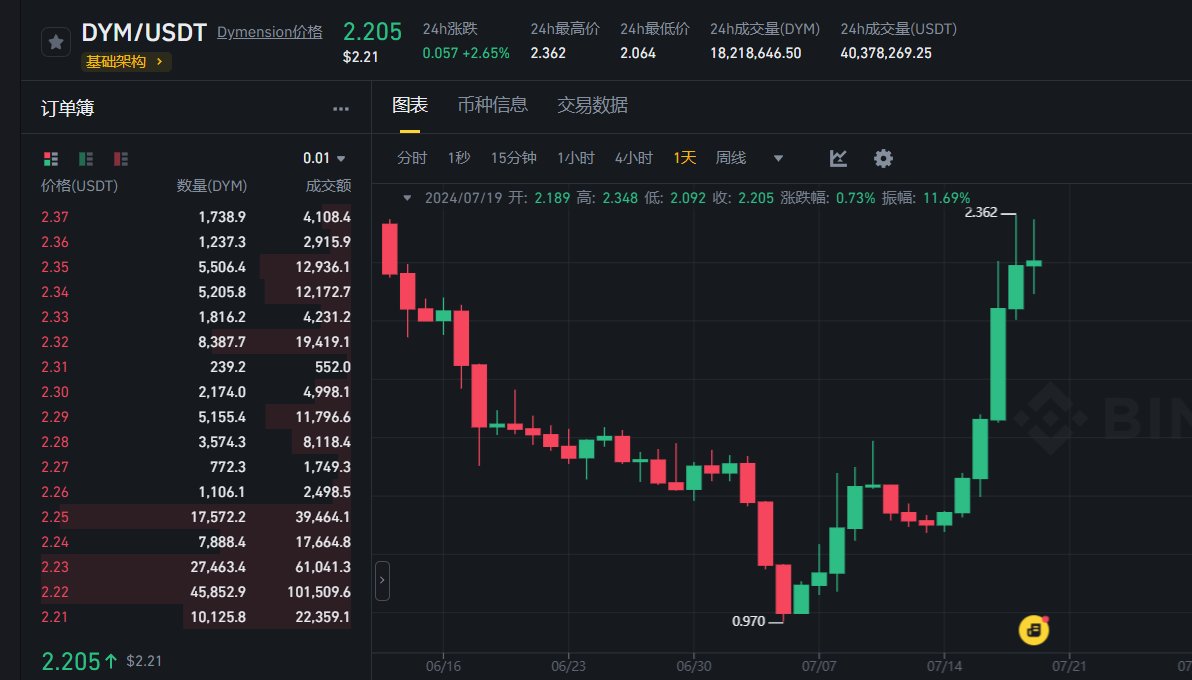Click 24h volume 18,218,646.50
Screen dimensions: 1192x680
756,53
